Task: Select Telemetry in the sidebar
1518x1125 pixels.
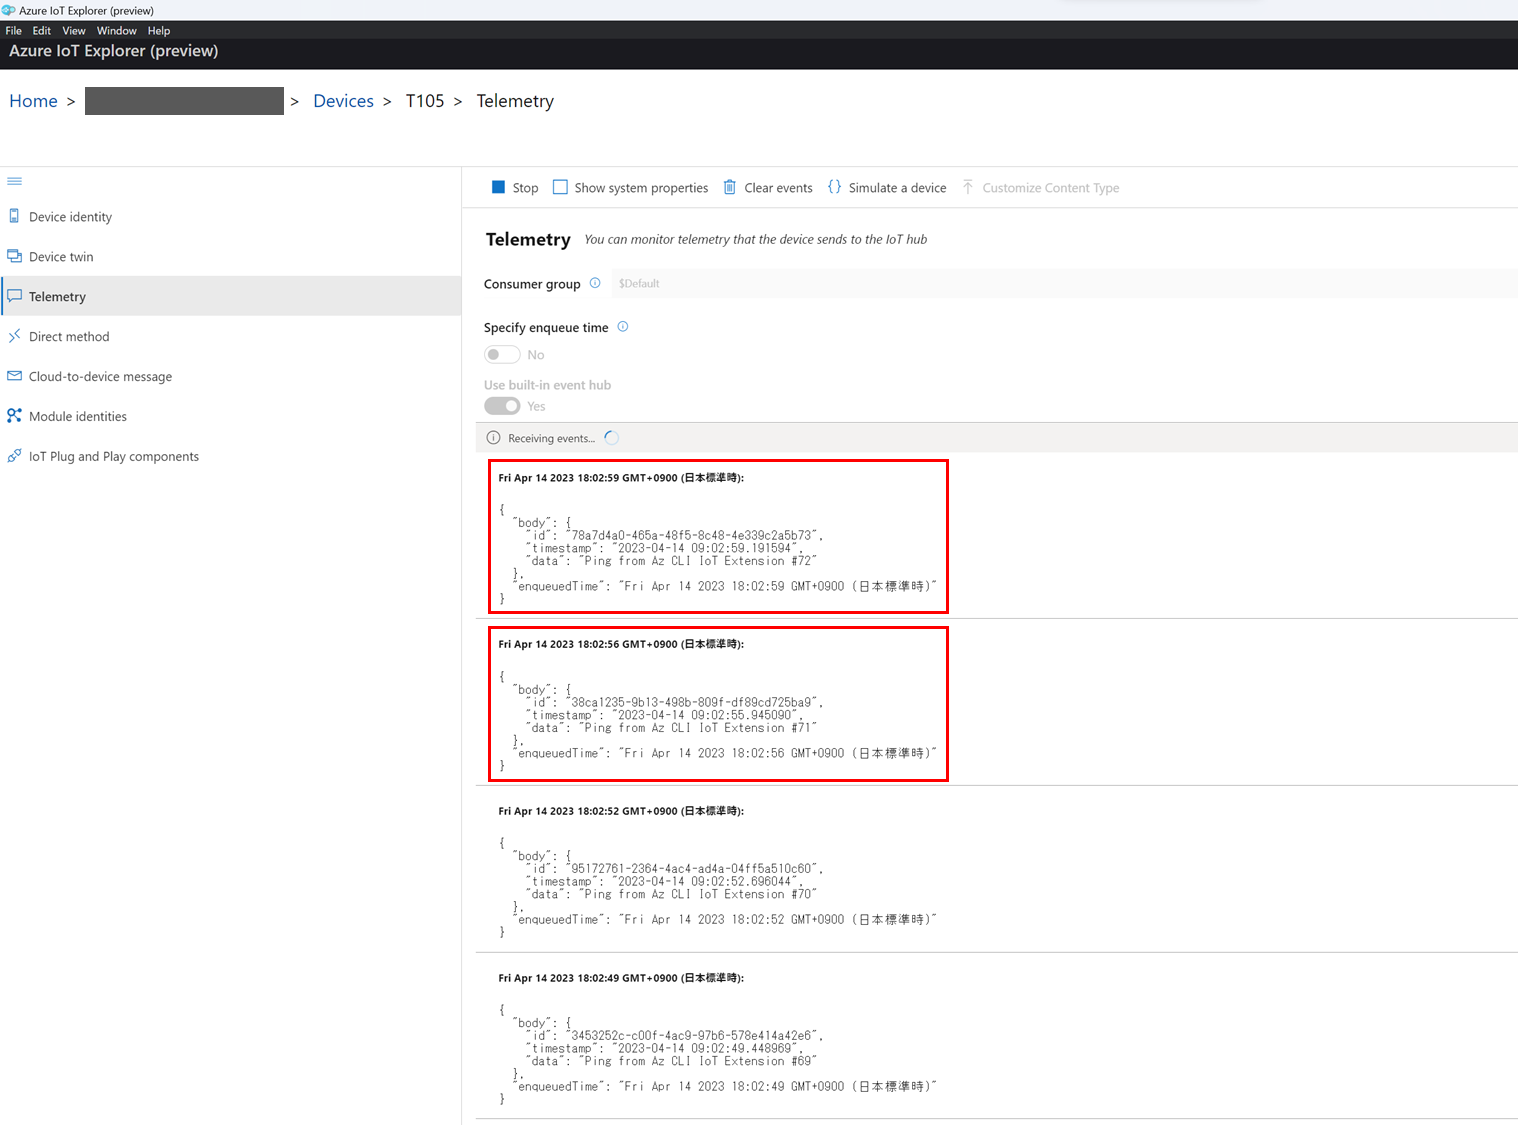Action: click(x=231, y=296)
